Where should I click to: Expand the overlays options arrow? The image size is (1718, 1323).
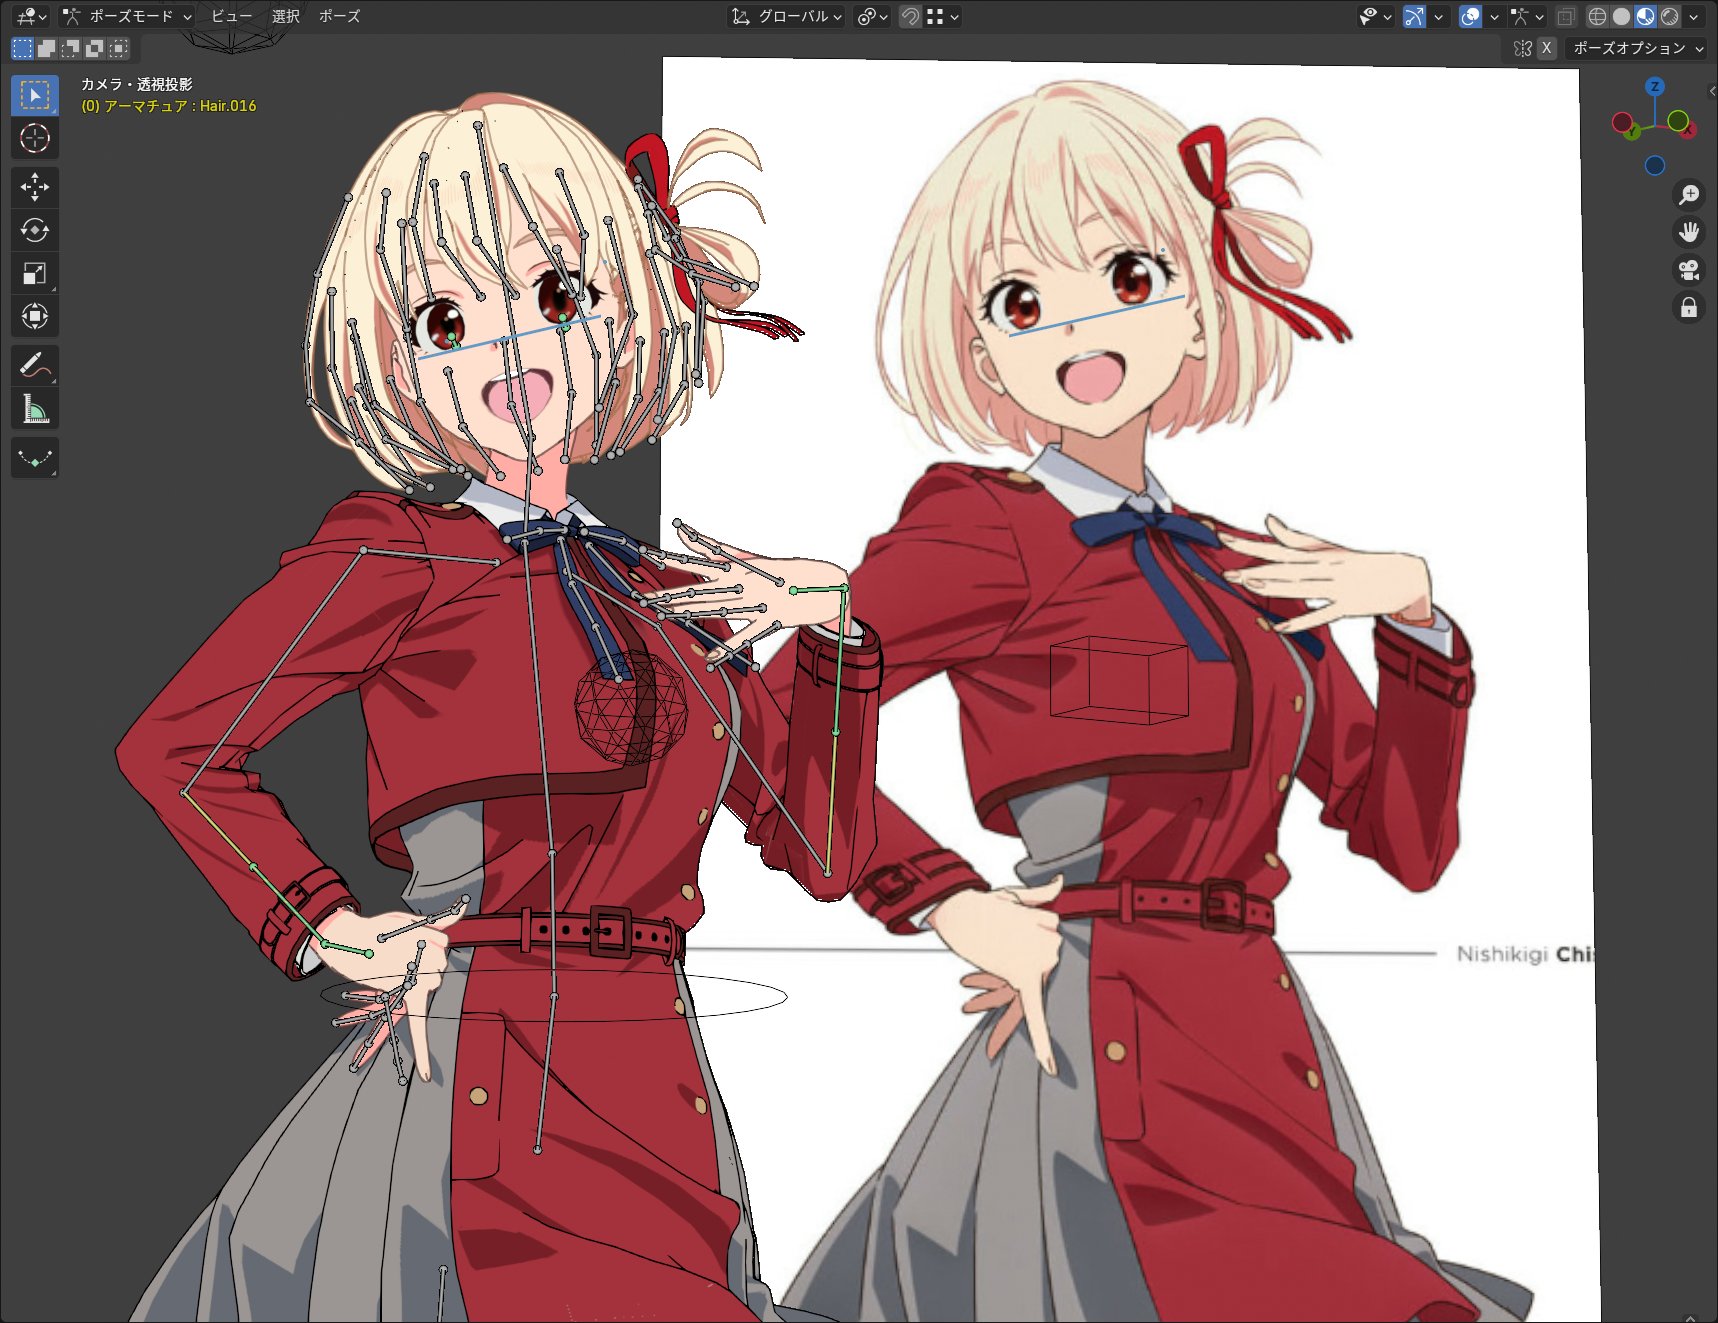pyautogui.click(x=1494, y=16)
